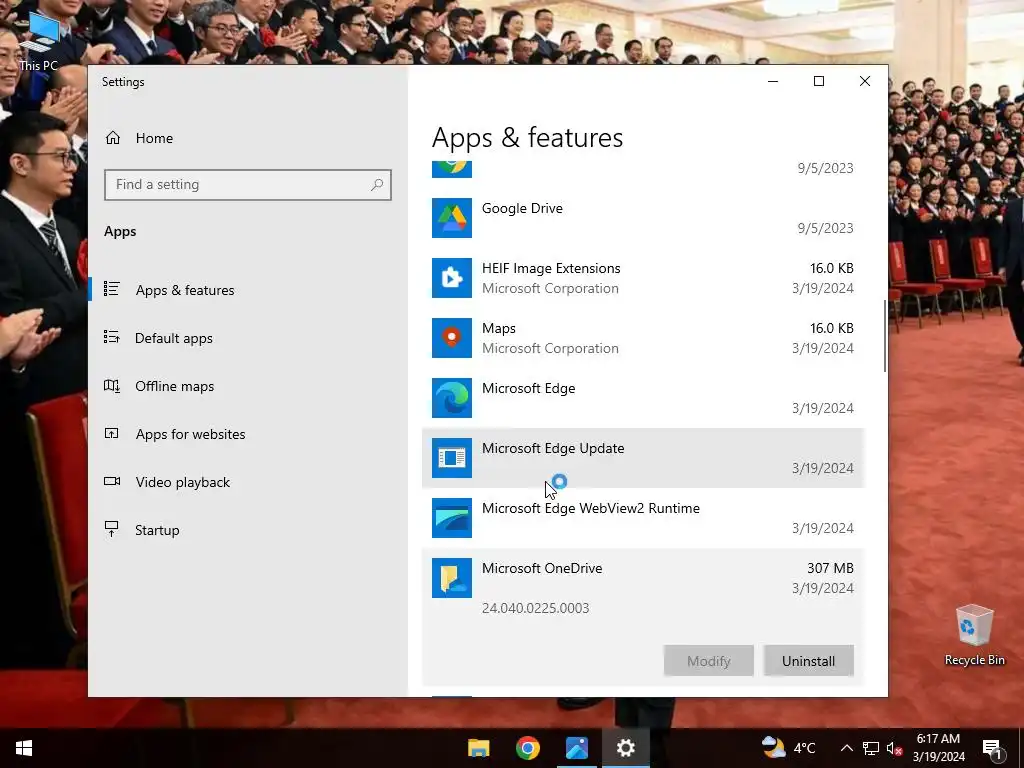Click the apps list vertical scrollbar
This screenshot has height=768, width=1024.
pyautogui.click(x=885, y=336)
